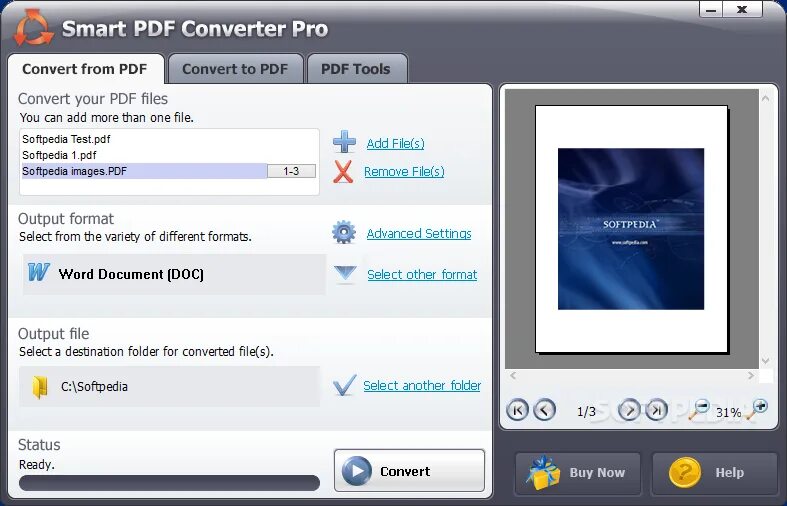Click the blue plus Add Files icon

coord(344,142)
